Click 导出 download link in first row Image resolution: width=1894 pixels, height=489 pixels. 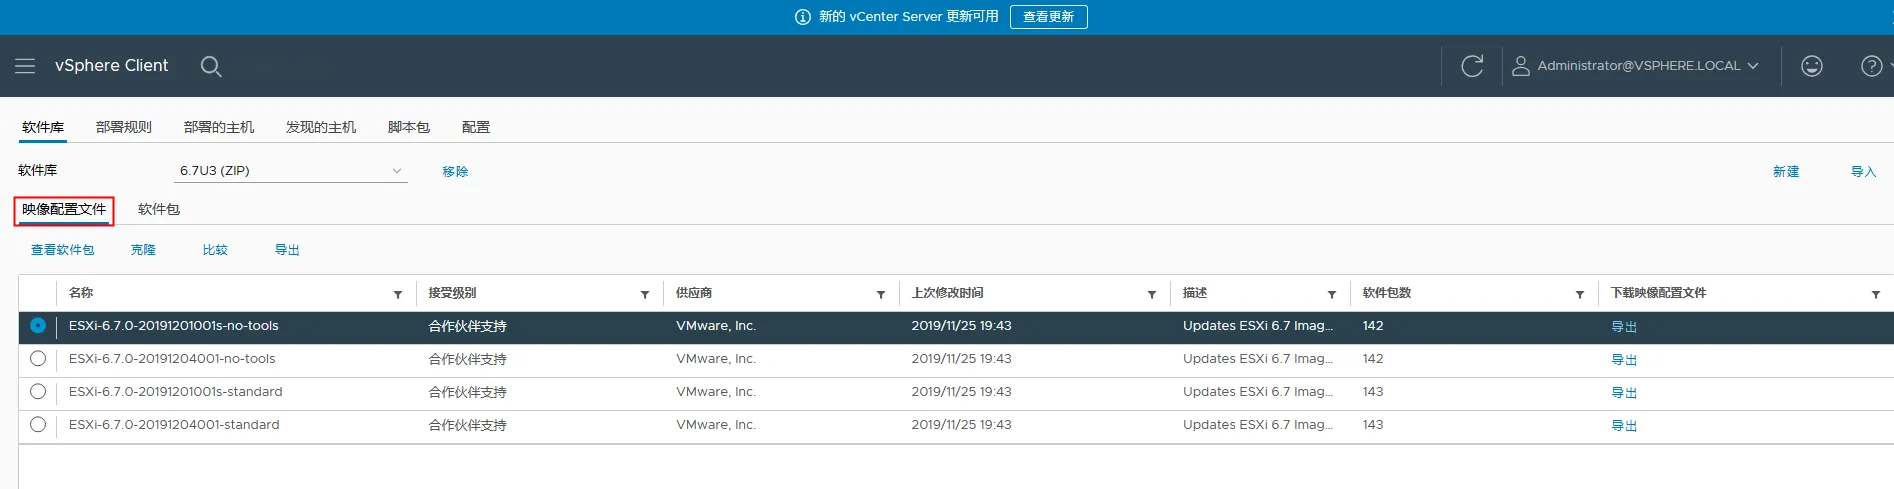pyautogui.click(x=1623, y=327)
